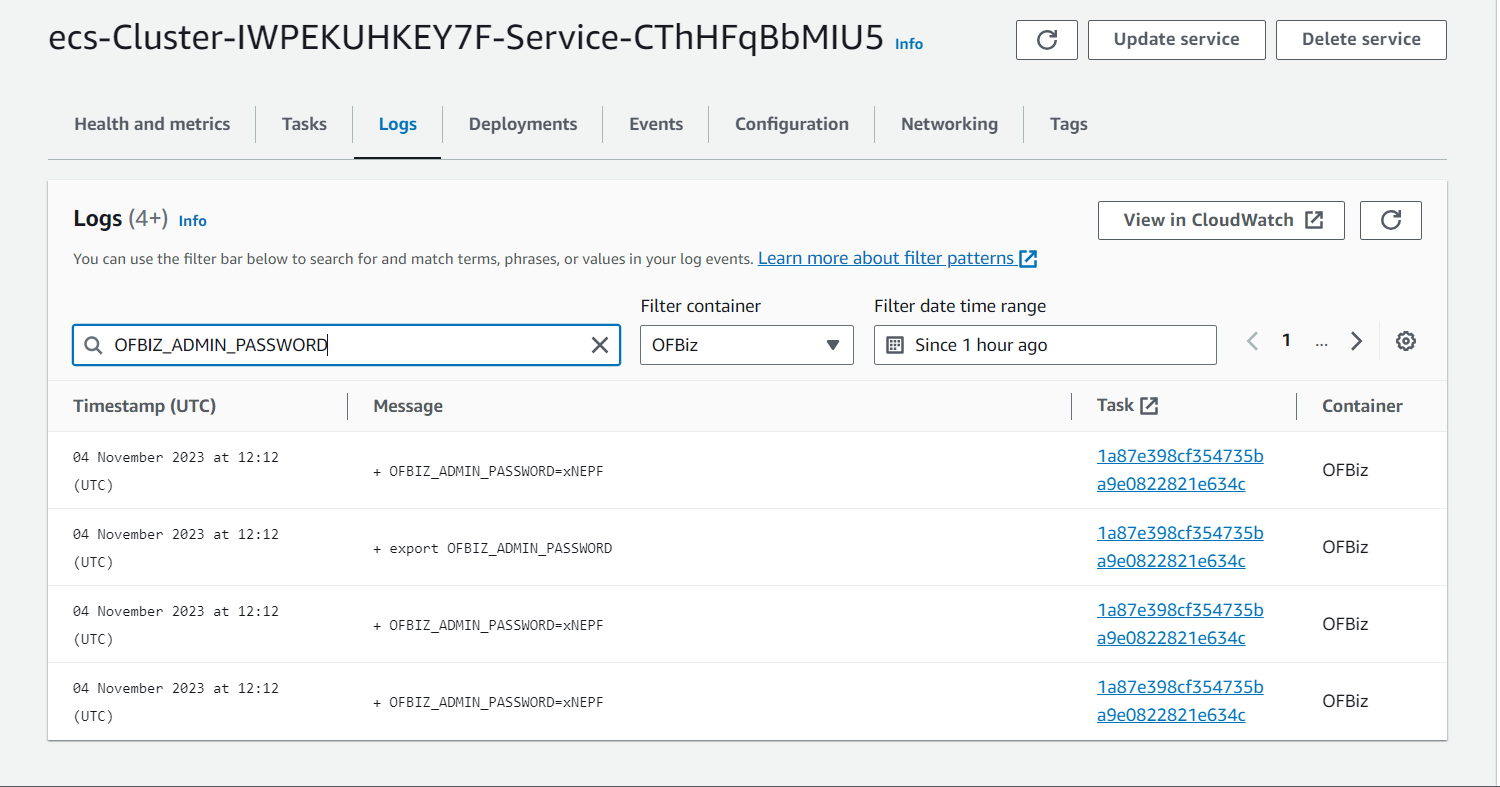Switch to the Events tab

pyautogui.click(x=656, y=124)
